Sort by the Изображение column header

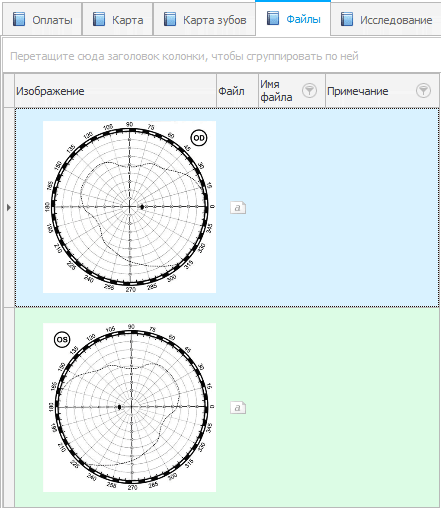pyautogui.click(x=115, y=91)
